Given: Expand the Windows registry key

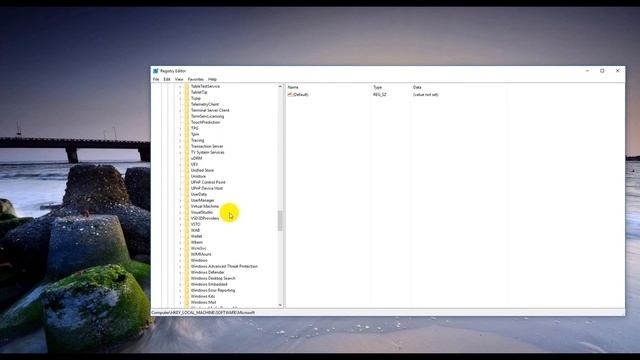Looking at the screenshot, I should pos(180,260).
